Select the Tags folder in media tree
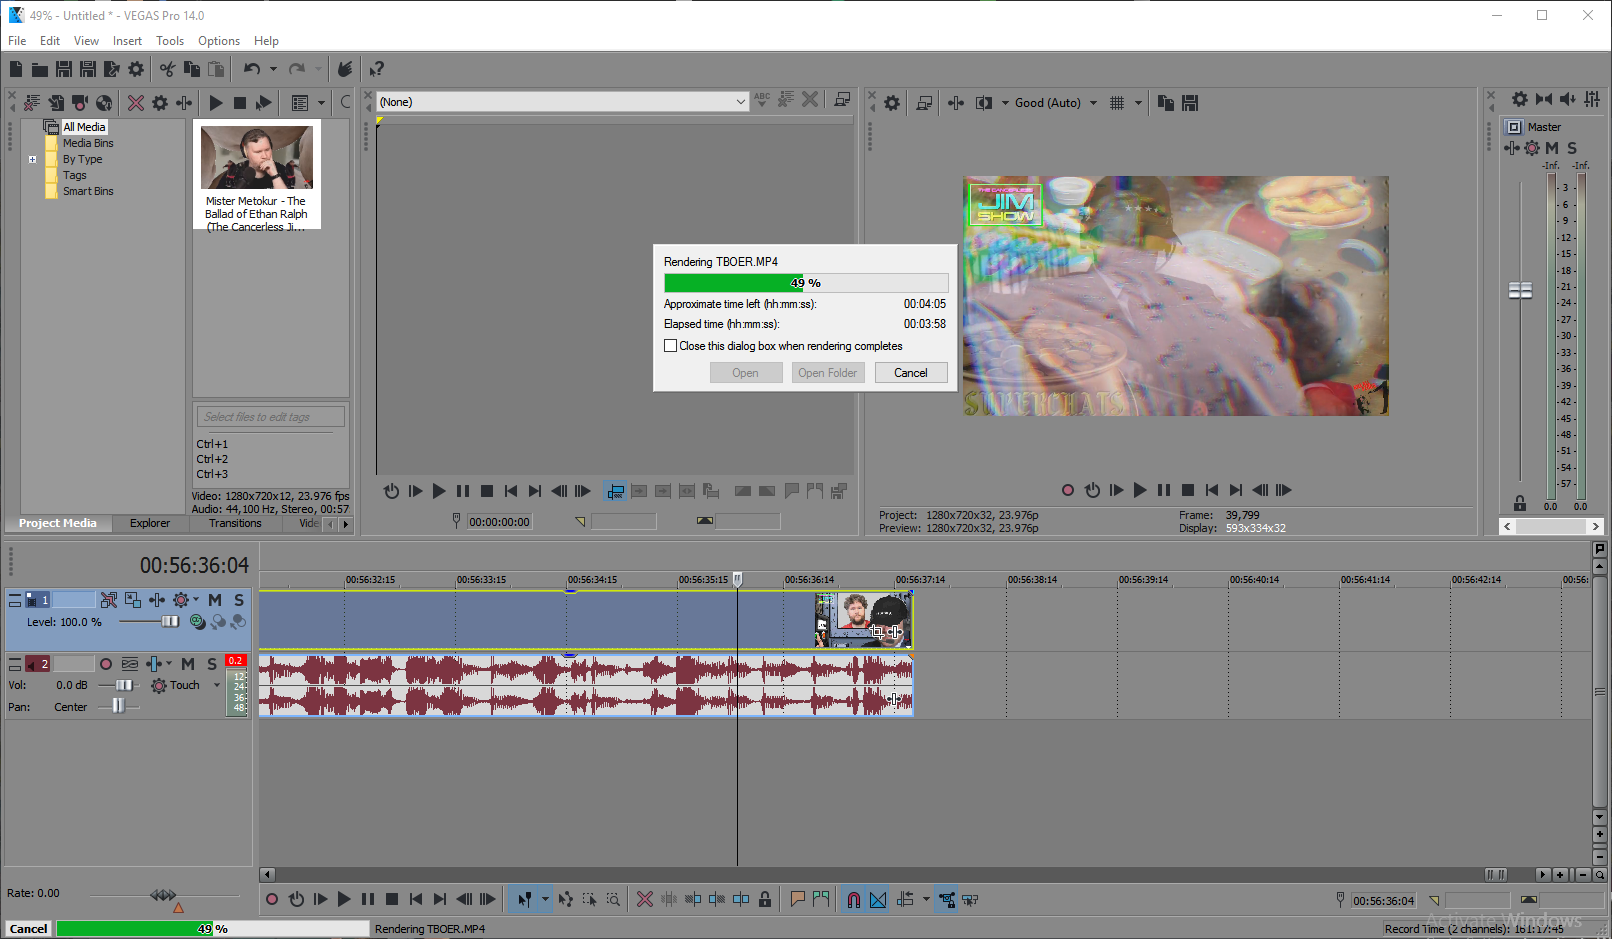The width and height of the screenshot is (1612, 939). (x=75, y=175)
